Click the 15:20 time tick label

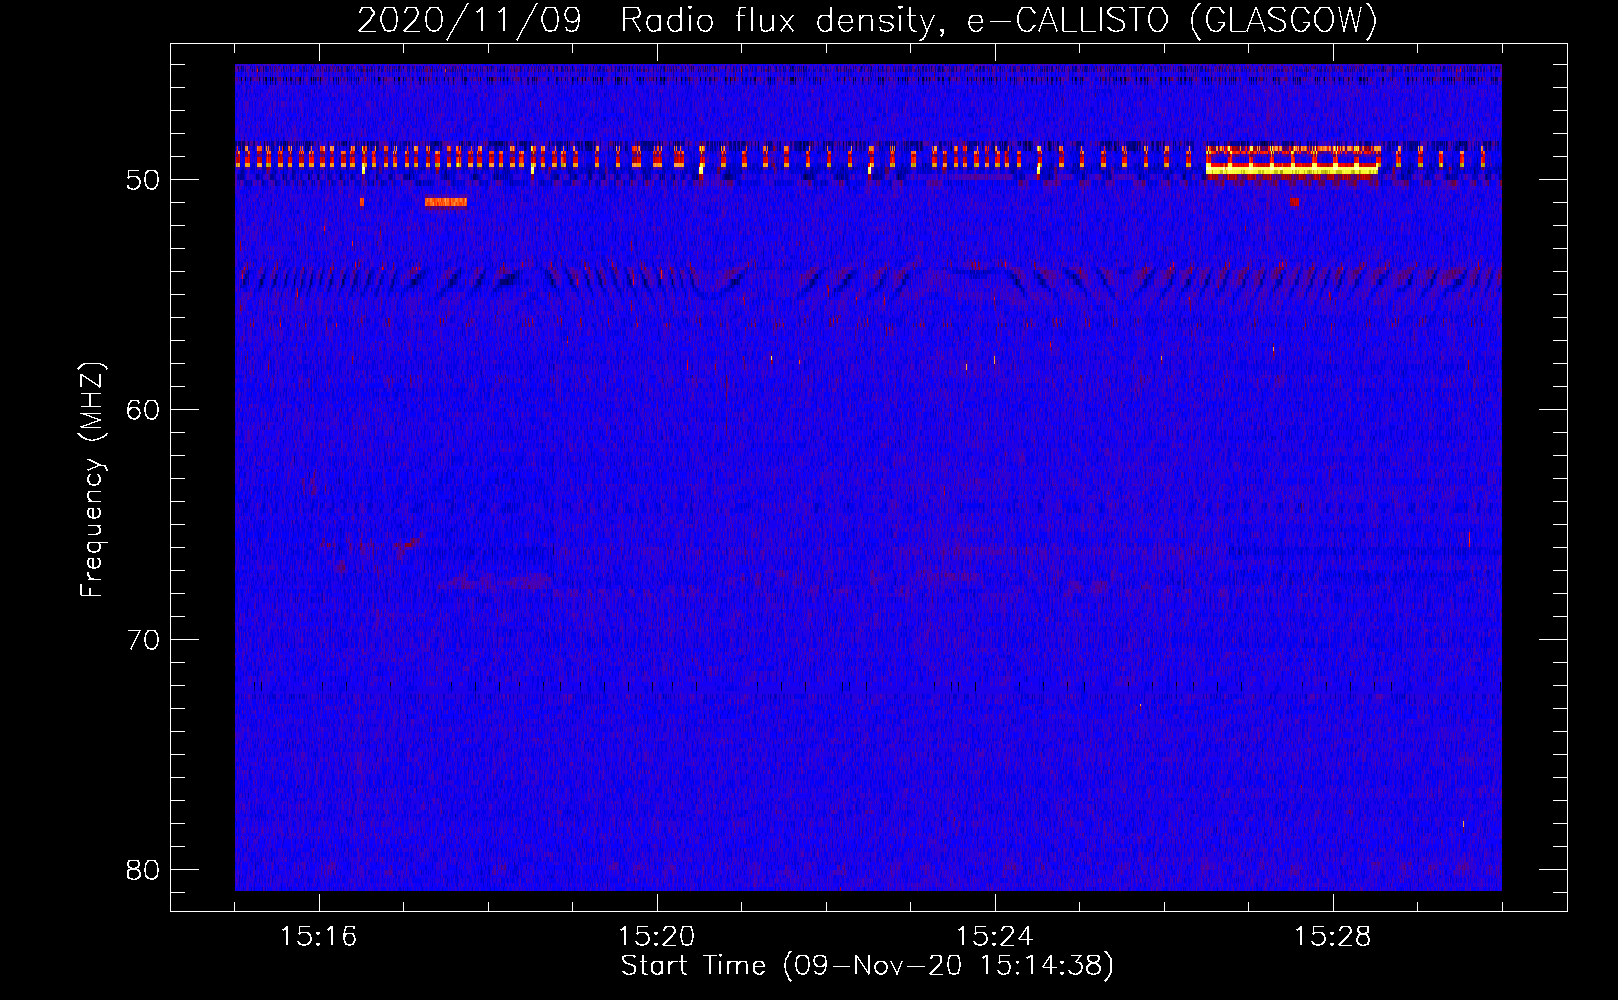pyautogui.click(x=657, y=937)
